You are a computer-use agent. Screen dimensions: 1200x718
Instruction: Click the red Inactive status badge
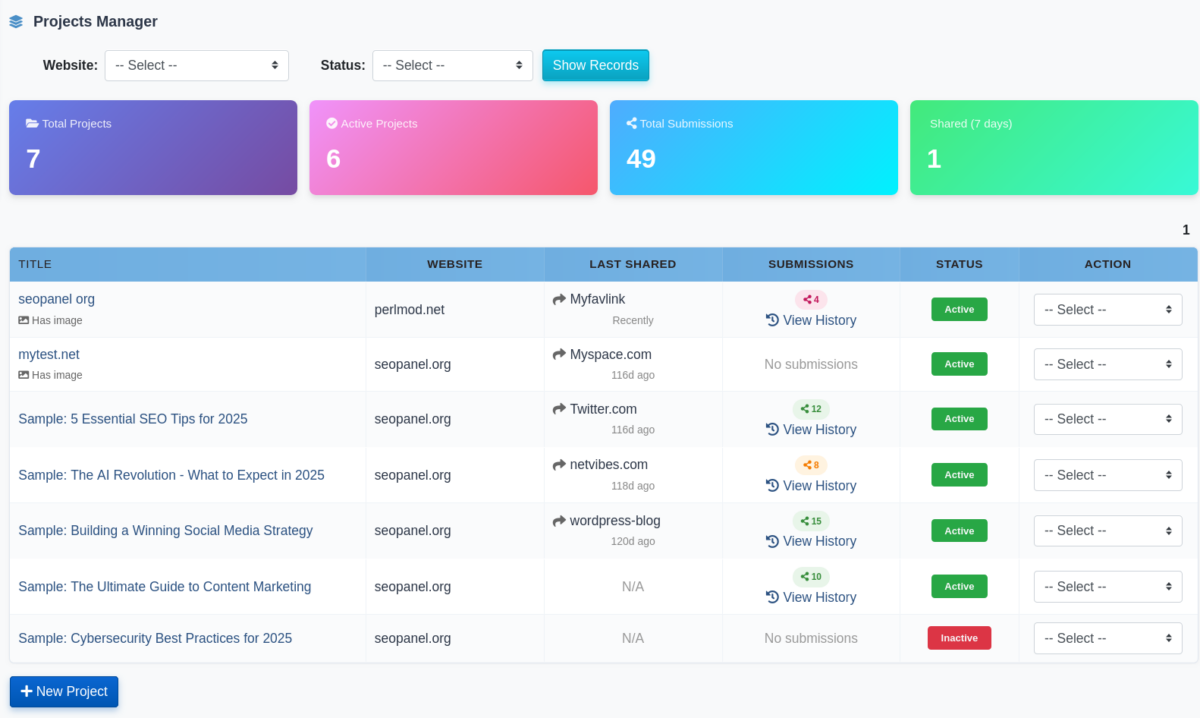click(959, 638)
